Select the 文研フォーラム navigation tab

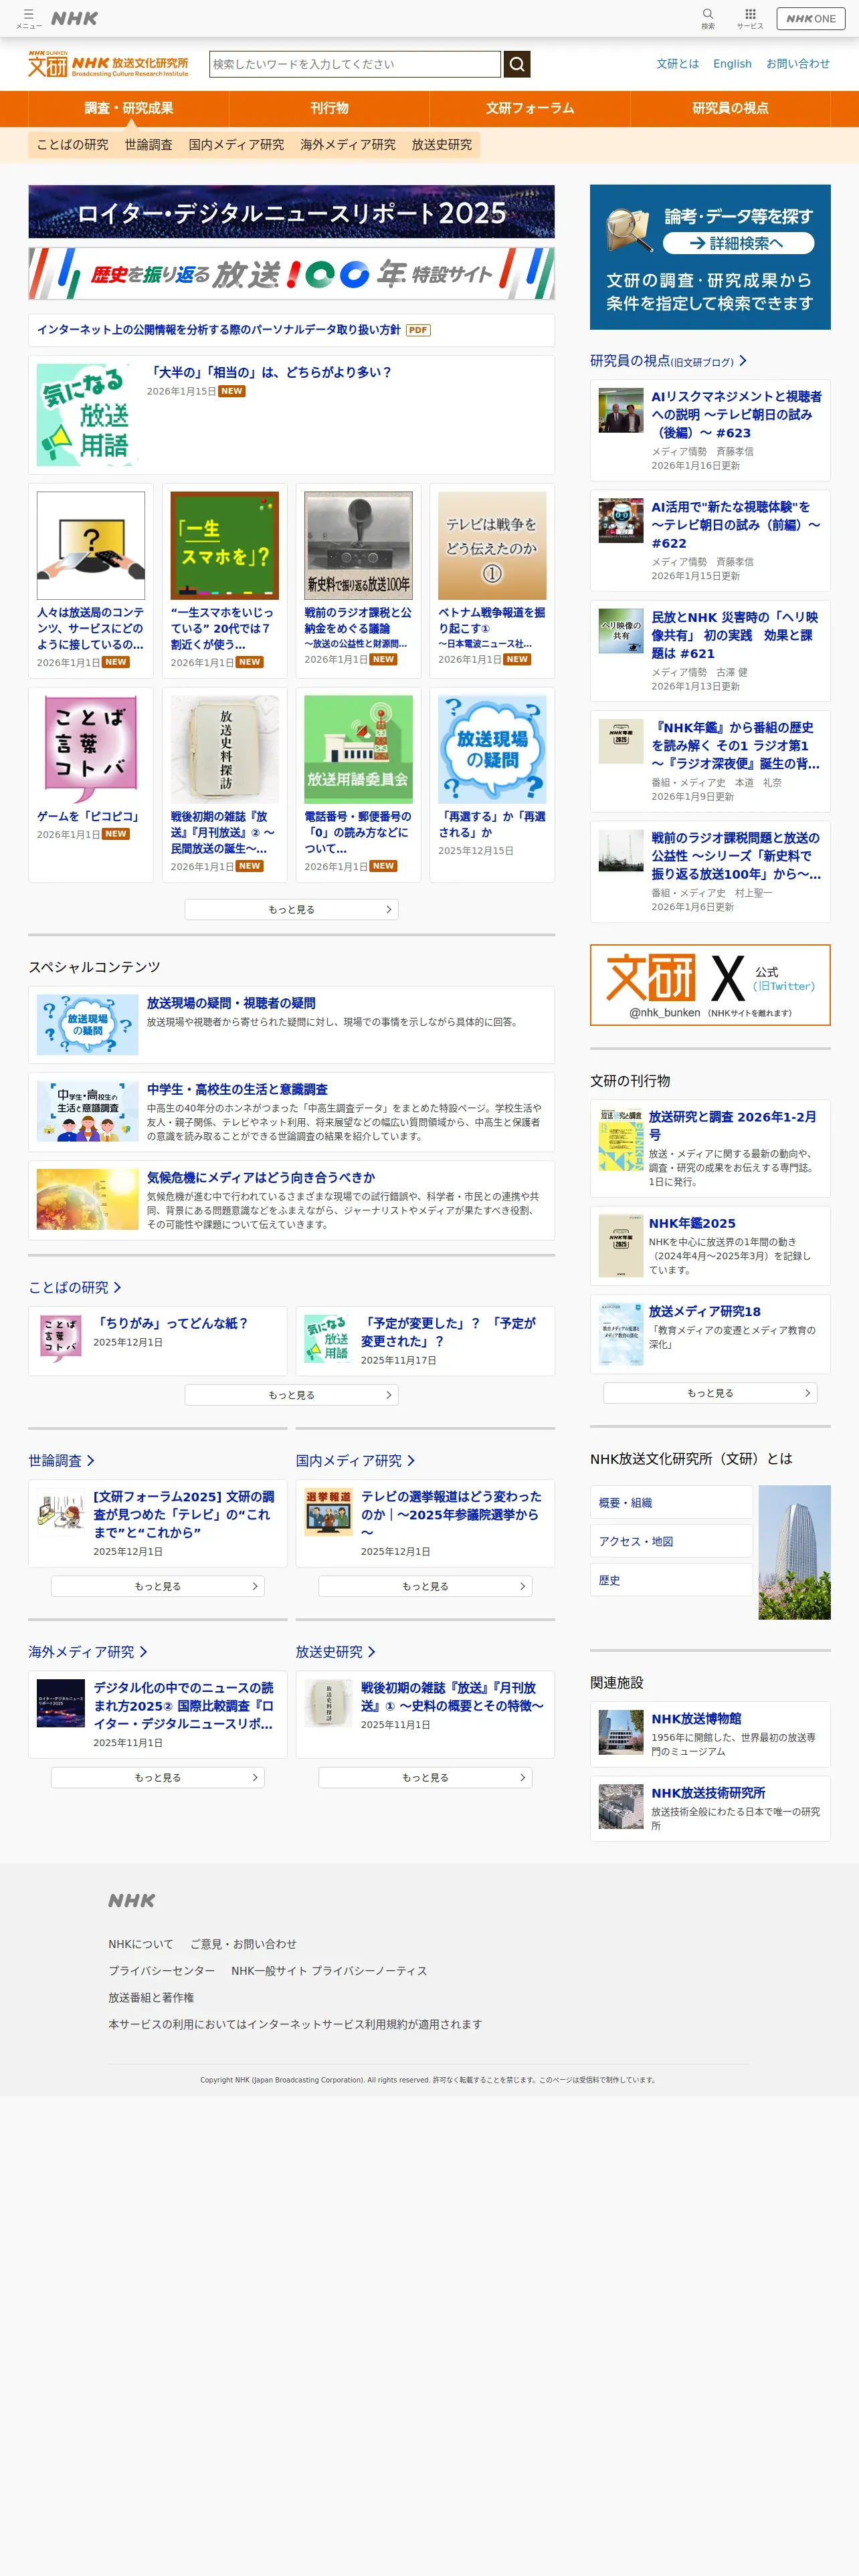tap(530, 108)
